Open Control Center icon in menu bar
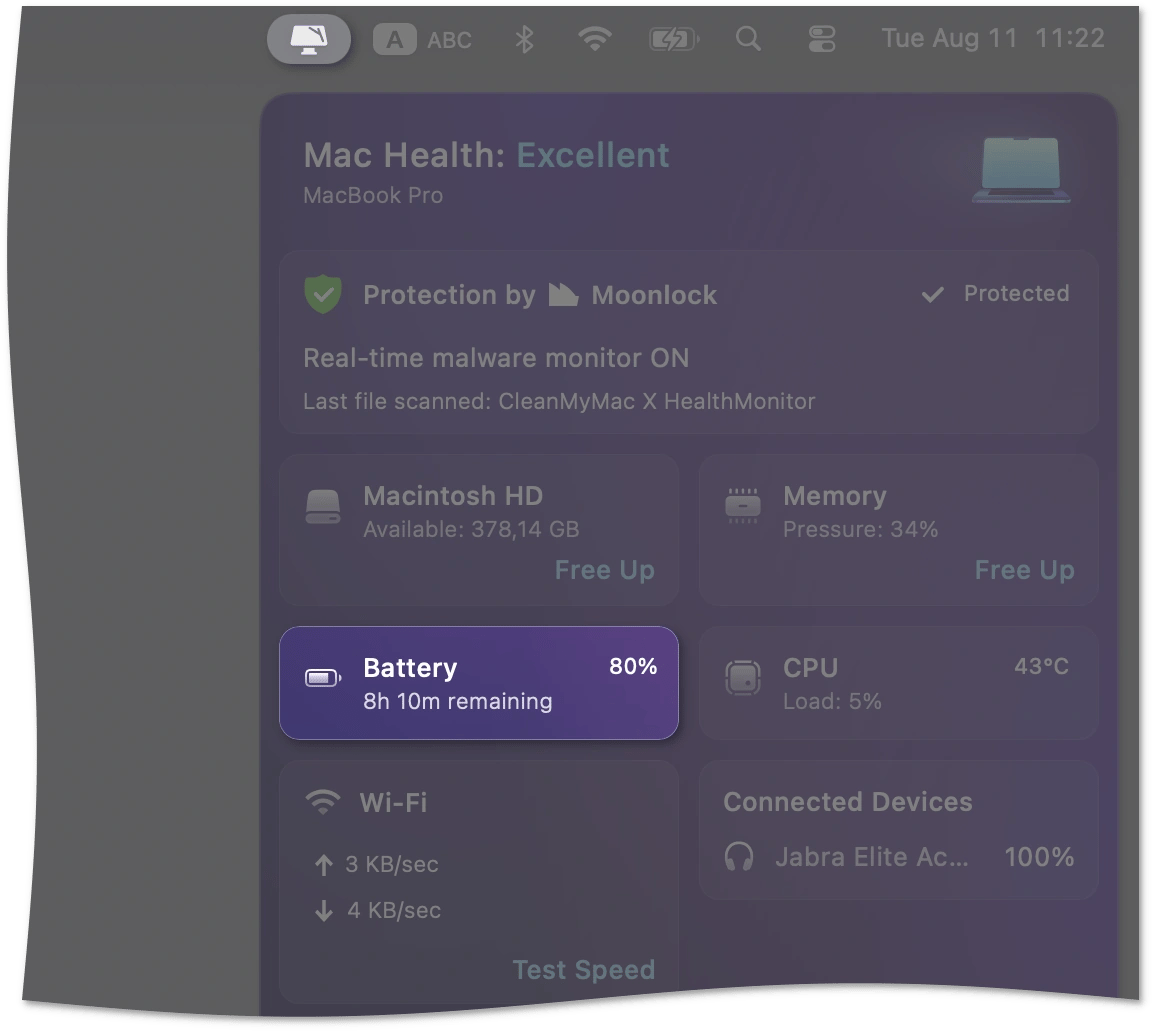This screenshot has height=1031, width=1152. [821, 39]
